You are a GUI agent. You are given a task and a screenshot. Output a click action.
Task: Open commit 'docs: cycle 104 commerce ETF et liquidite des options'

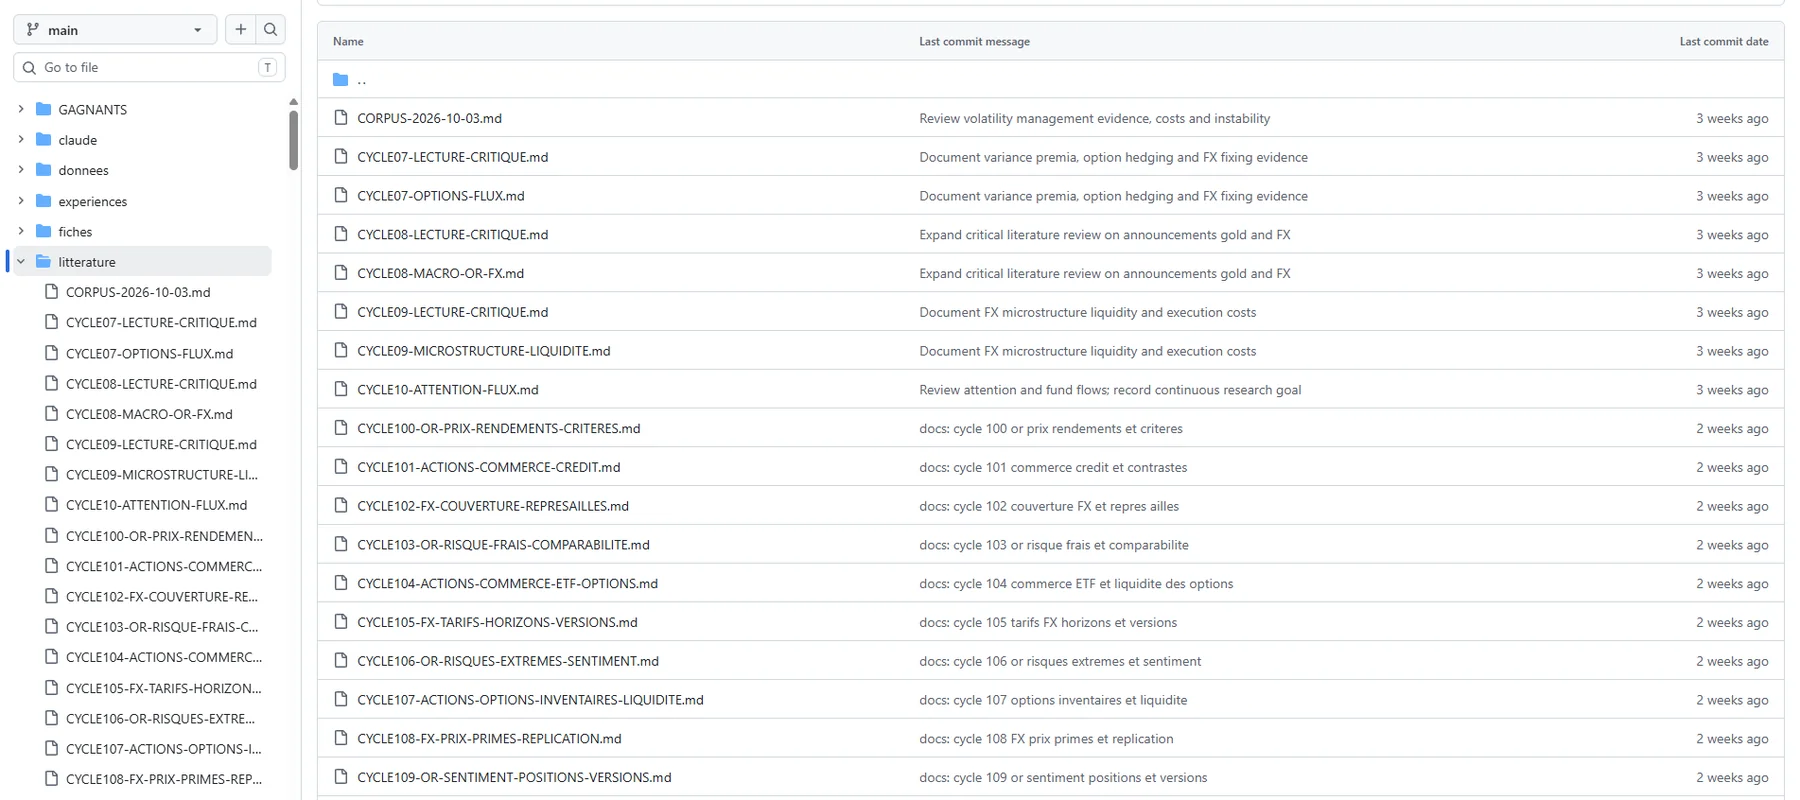1076,583
